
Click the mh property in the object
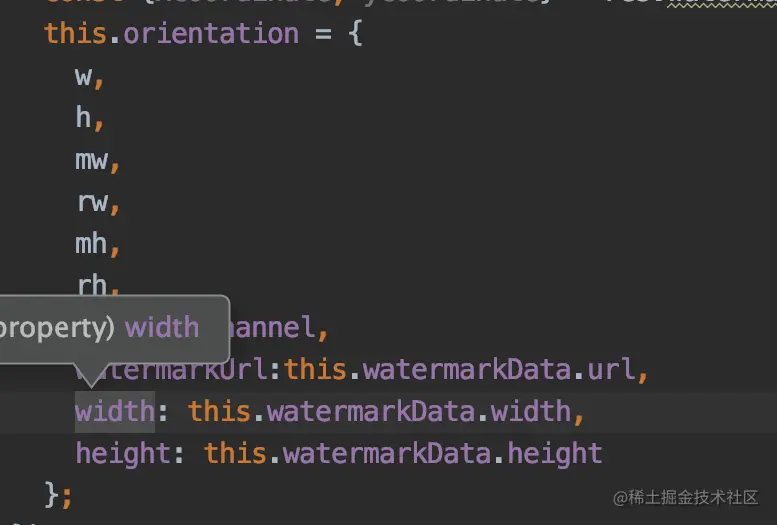[92, 243]
